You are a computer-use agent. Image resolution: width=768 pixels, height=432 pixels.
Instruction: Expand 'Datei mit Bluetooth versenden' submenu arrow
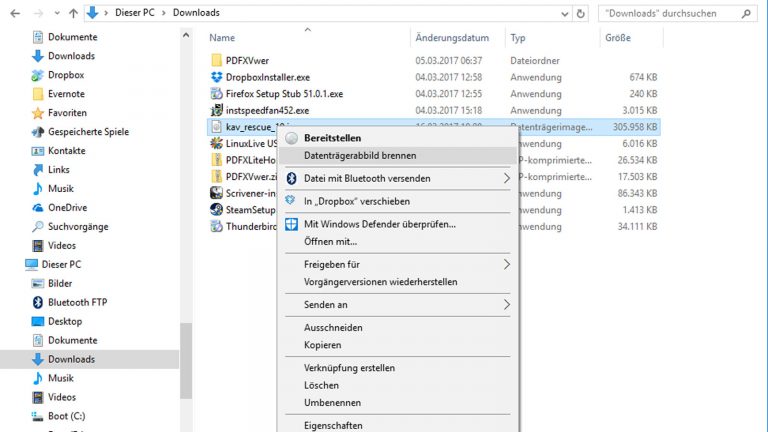coord(506,179)
